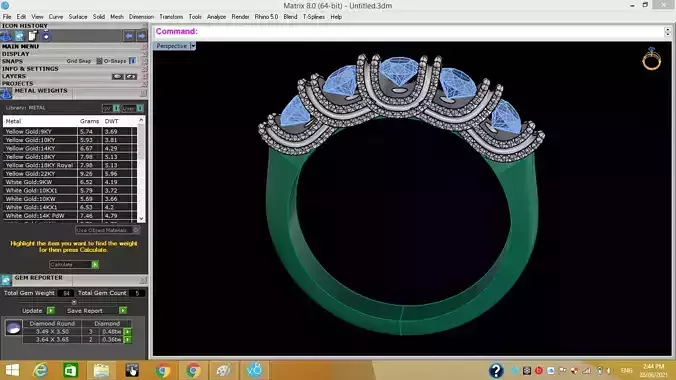The width and height of the screenshot is (676, 380).
Task: Toggle the O-Snaps blue button
Action: tap(132, 61)
